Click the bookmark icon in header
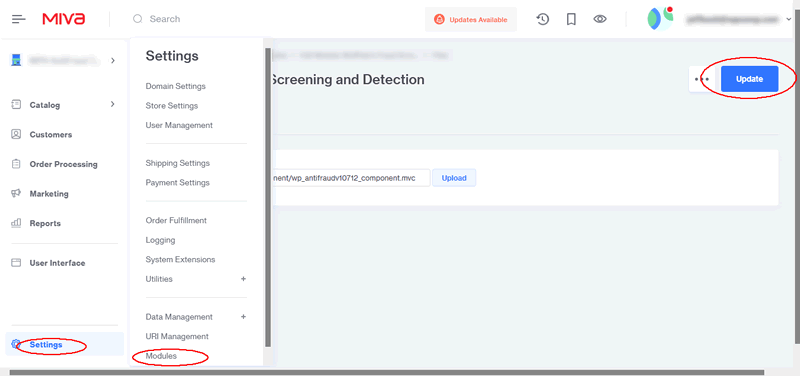Image resolution: width=800 pixels, height=376 pixels. click(571, 19)
